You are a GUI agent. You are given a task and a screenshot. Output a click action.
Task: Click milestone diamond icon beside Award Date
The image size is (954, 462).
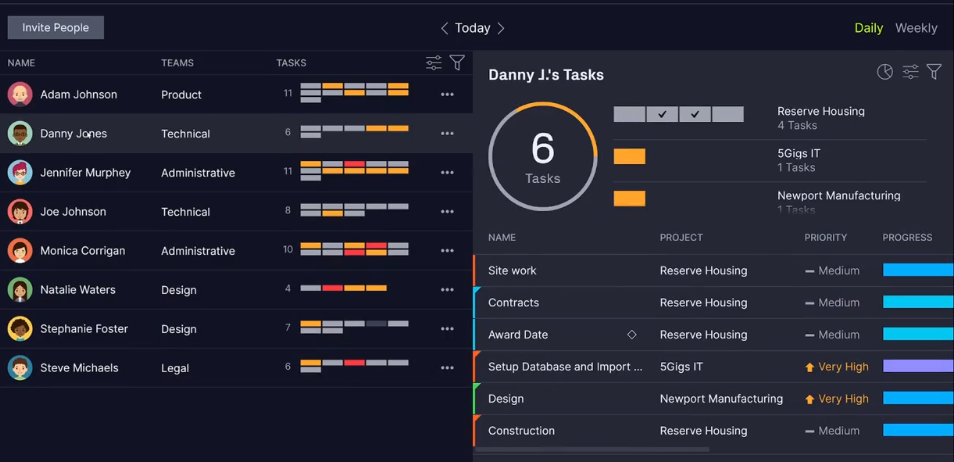coord(631,335)
